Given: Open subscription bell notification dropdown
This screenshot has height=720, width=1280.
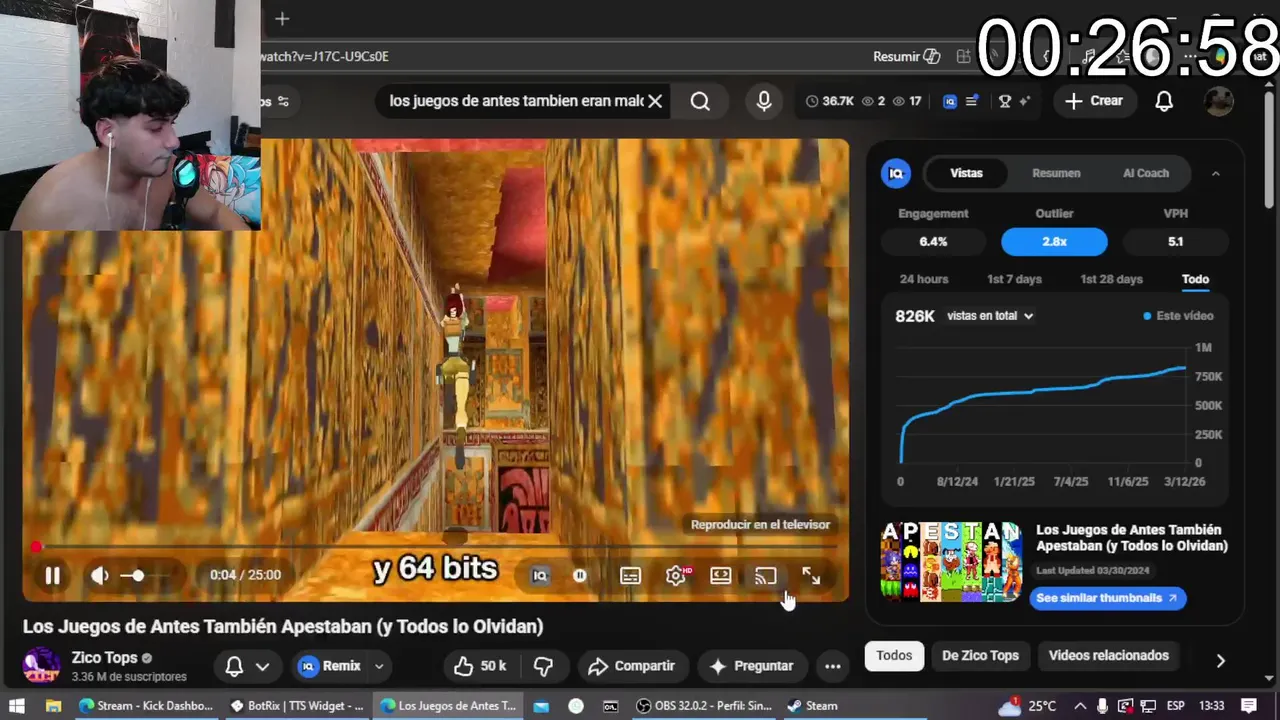Looking at the screenshot, I should (247, 666).
